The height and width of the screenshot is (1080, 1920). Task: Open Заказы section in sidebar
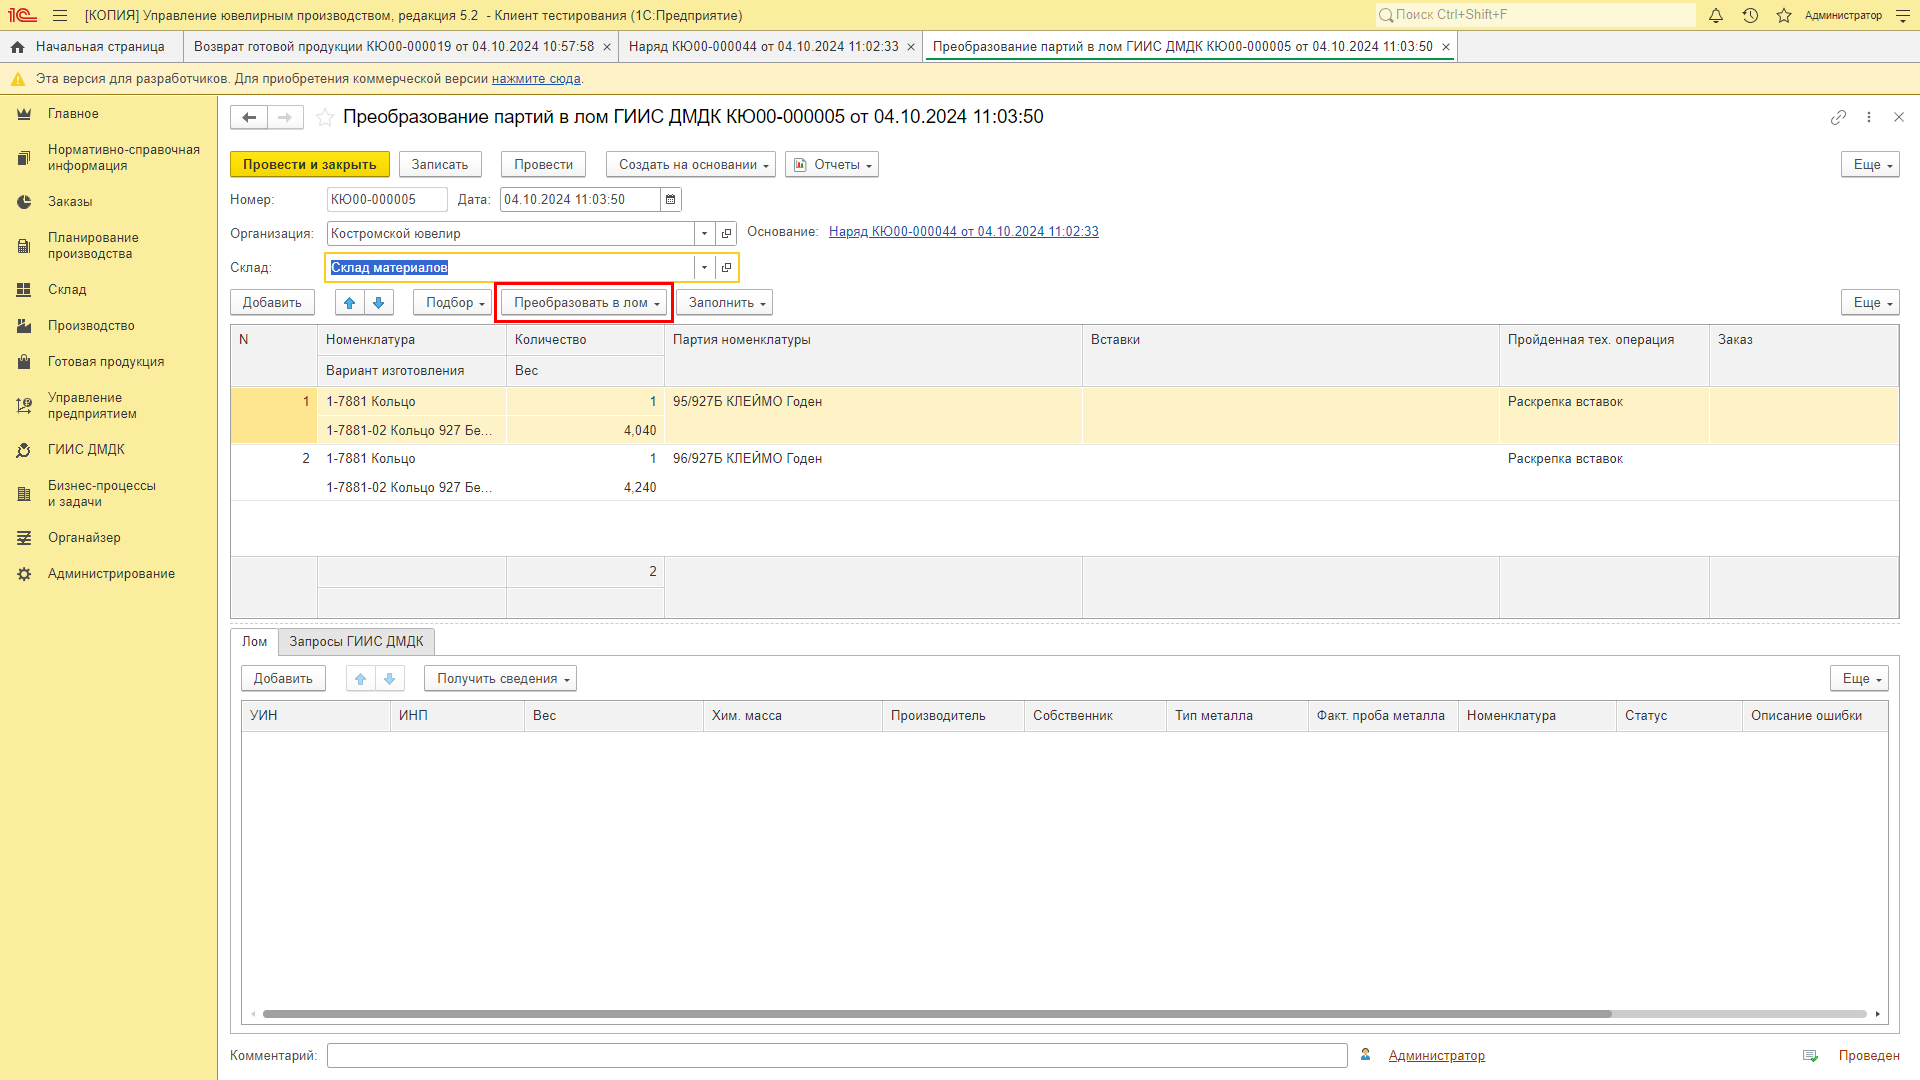pyautogui.click(x=70, y=202)
